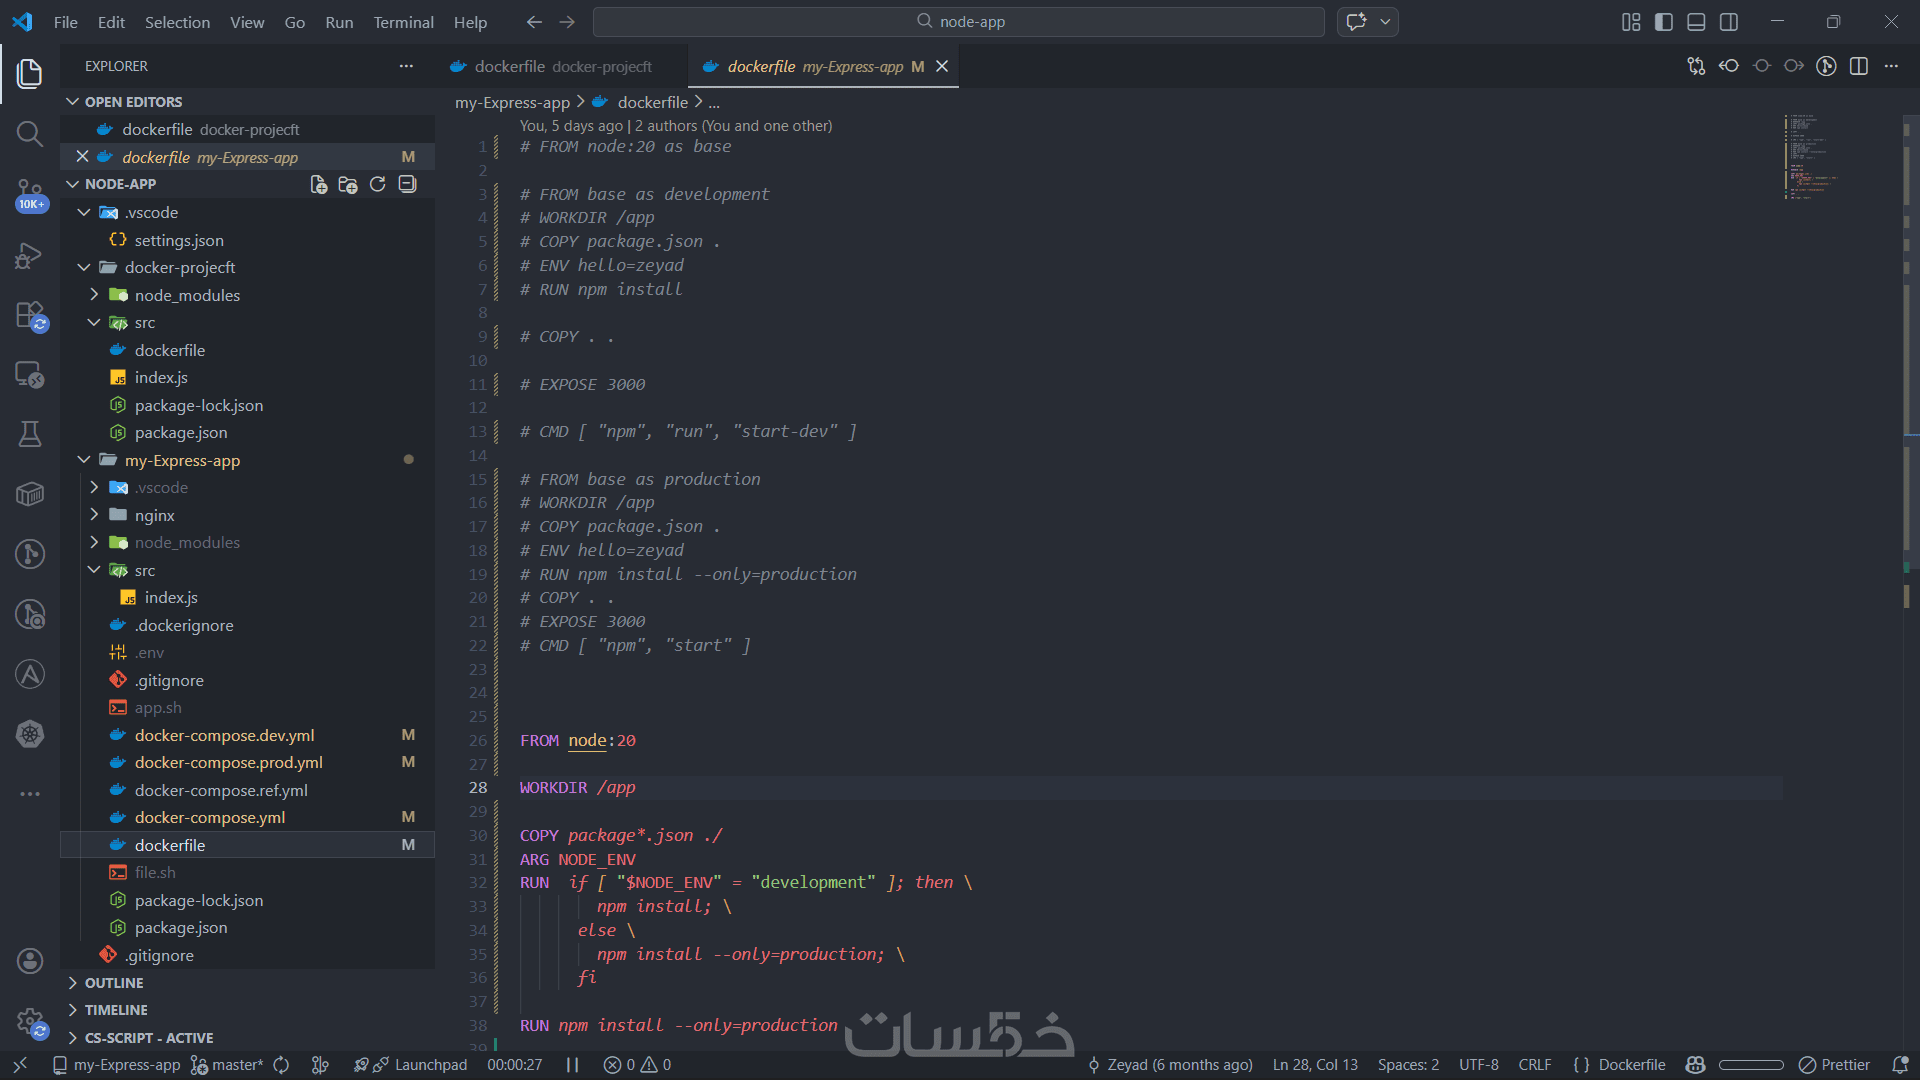Toggle Secondary Side Bar visibility

pos(1729,22)
